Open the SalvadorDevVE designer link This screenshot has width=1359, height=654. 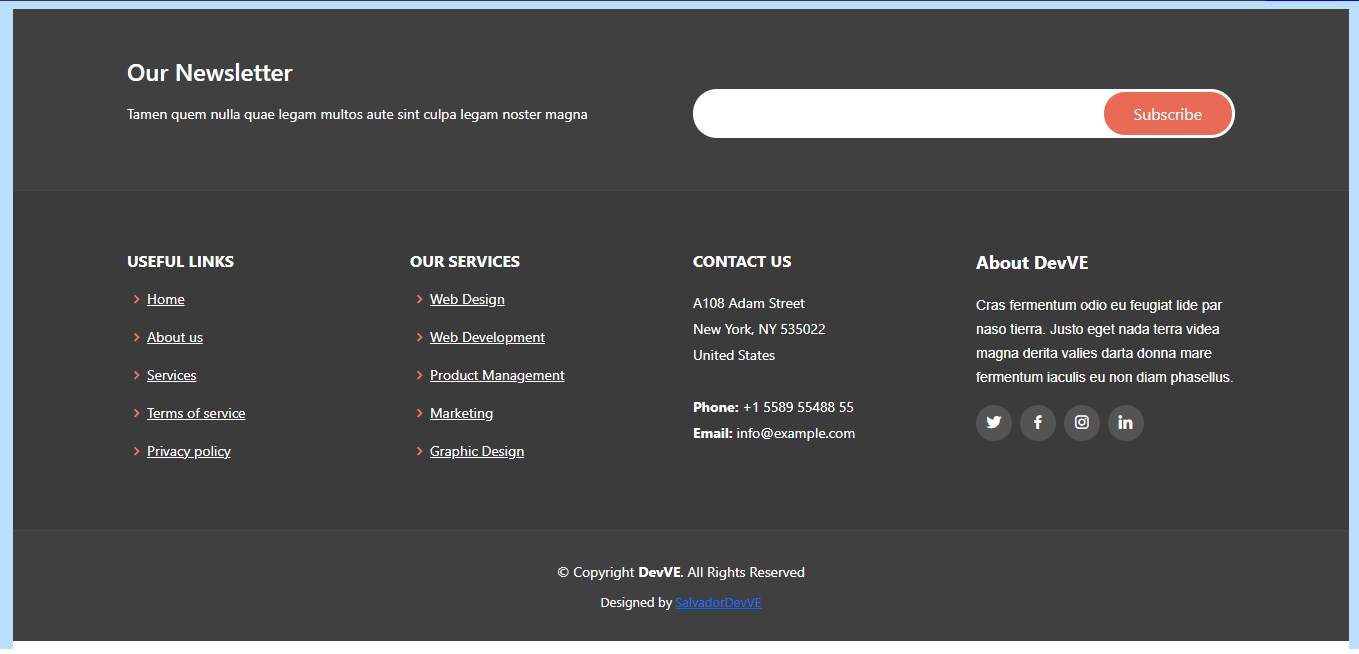(x=717, y=602)
